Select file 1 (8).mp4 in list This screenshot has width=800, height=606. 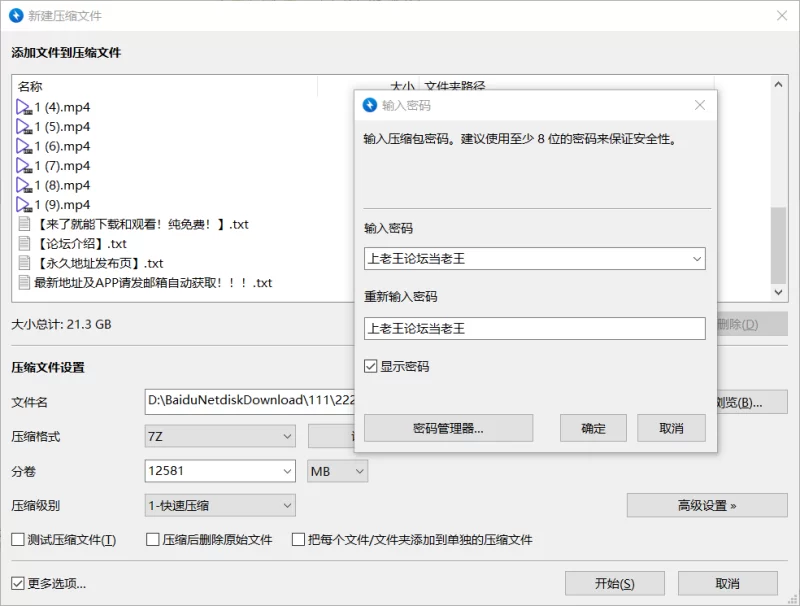[62, 185]
